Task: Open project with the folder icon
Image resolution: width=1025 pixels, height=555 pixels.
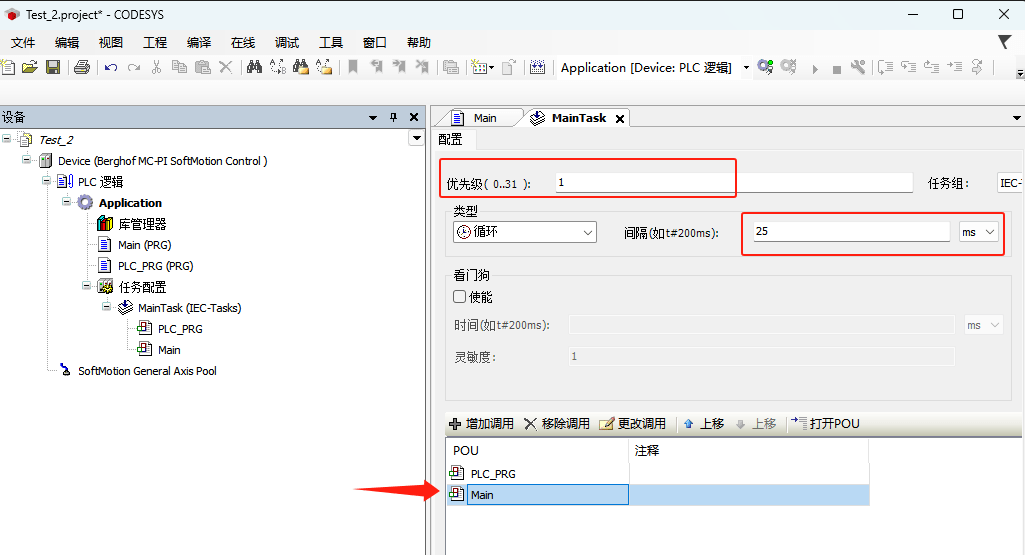Action: coord(30,67)
